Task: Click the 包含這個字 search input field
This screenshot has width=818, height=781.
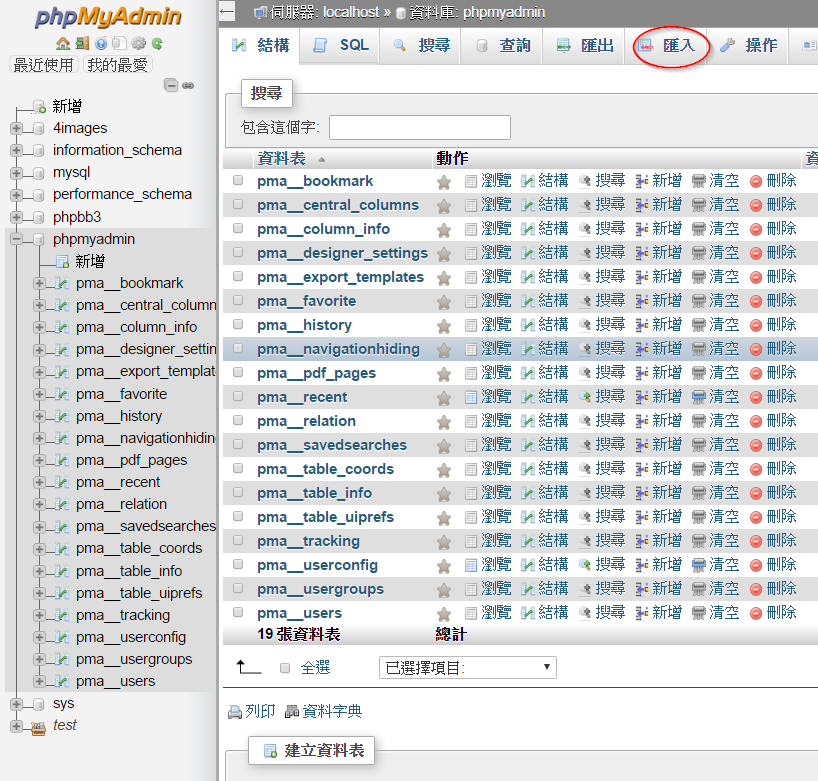Action: tap(419, 127)
